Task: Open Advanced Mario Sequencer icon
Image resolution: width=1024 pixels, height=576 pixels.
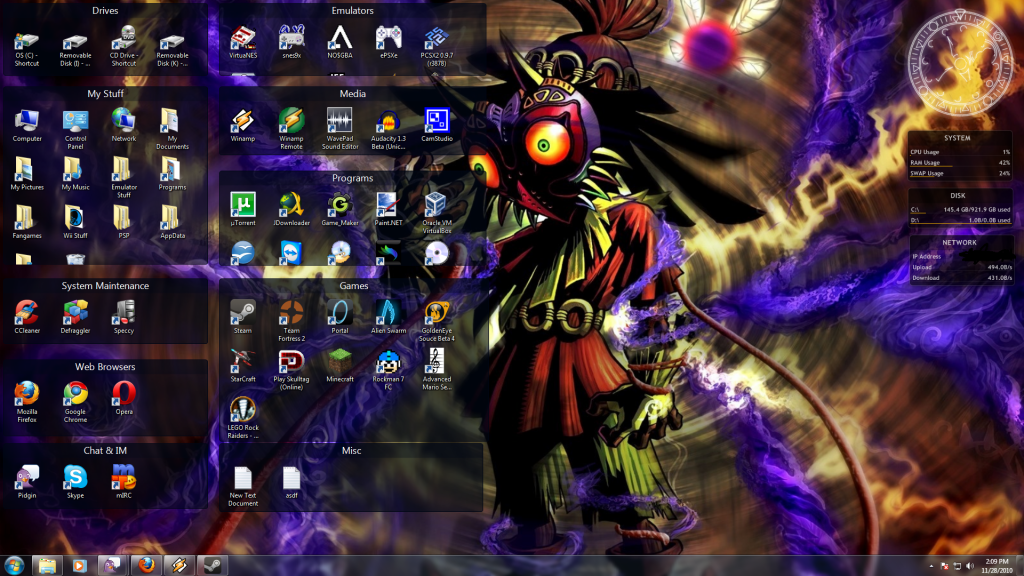Action: [x=437, y=369]
